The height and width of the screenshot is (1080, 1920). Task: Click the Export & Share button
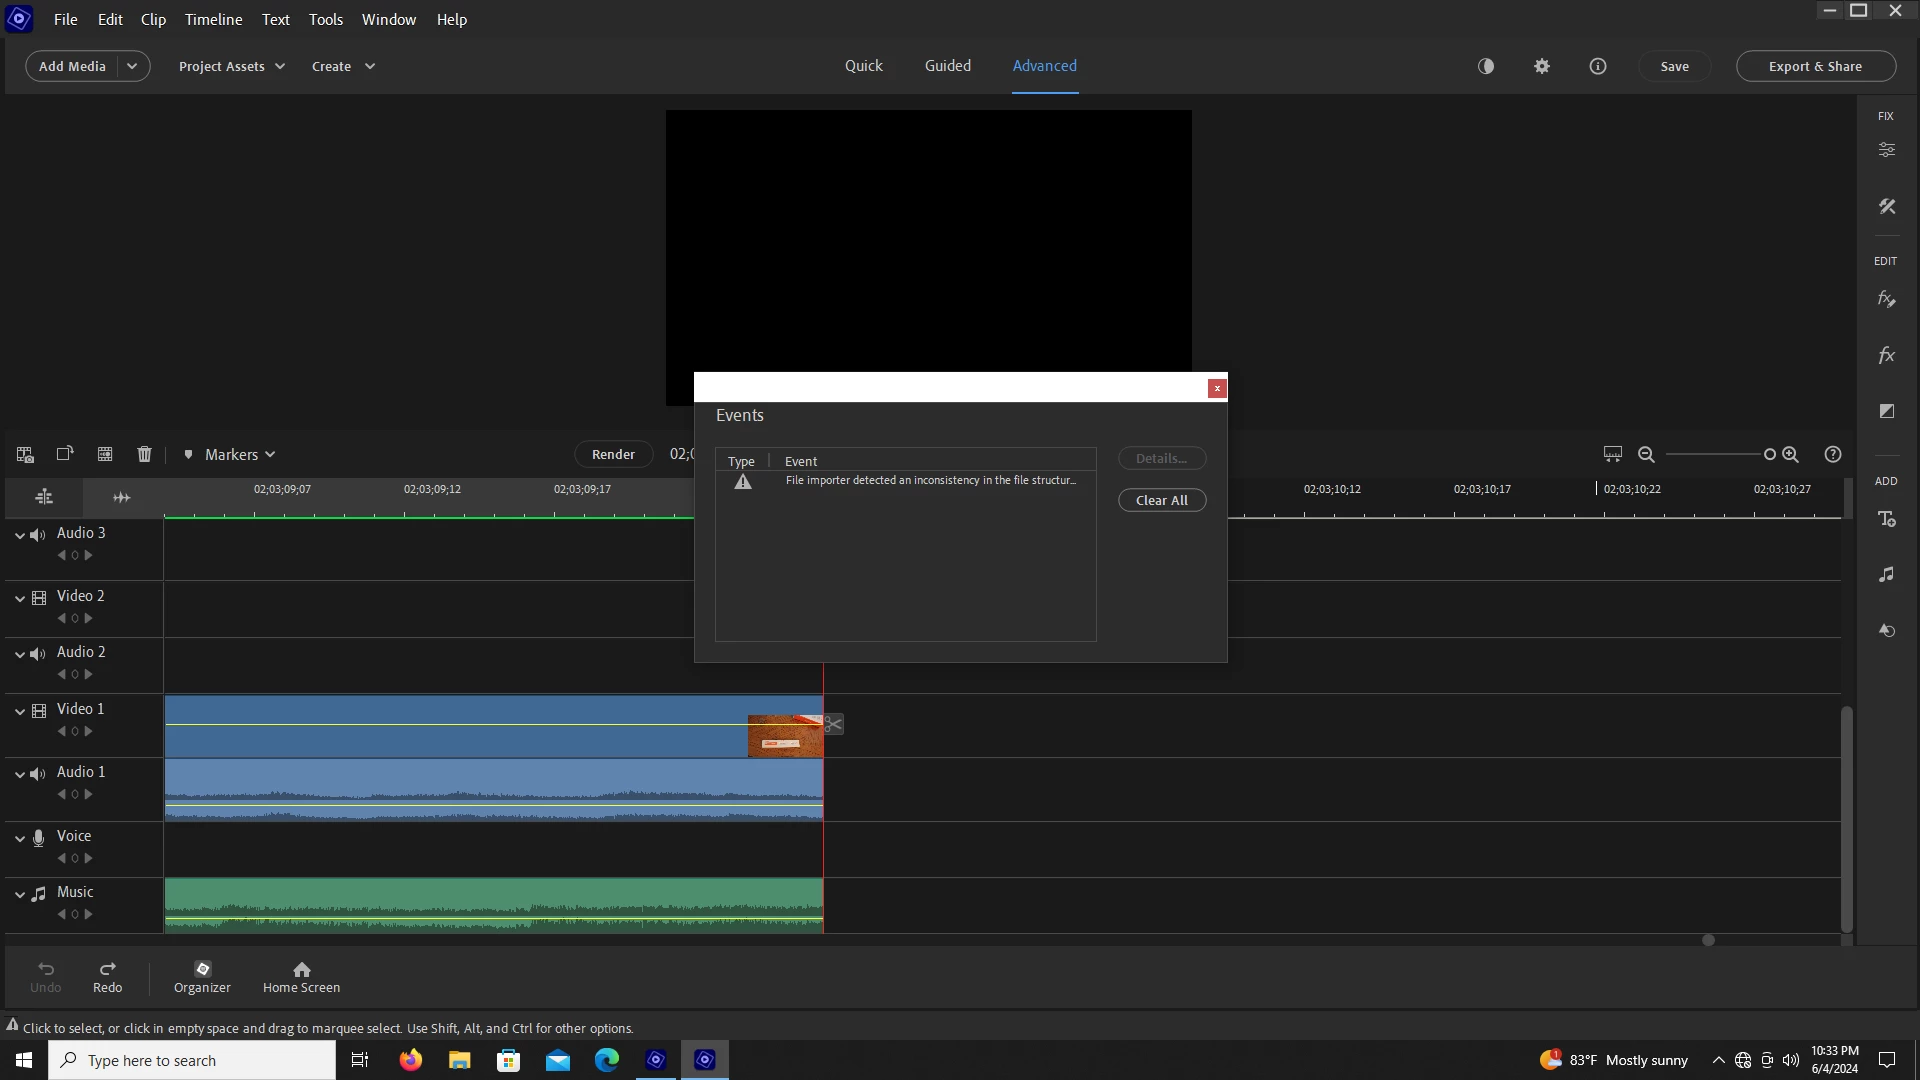point(1815,66)
